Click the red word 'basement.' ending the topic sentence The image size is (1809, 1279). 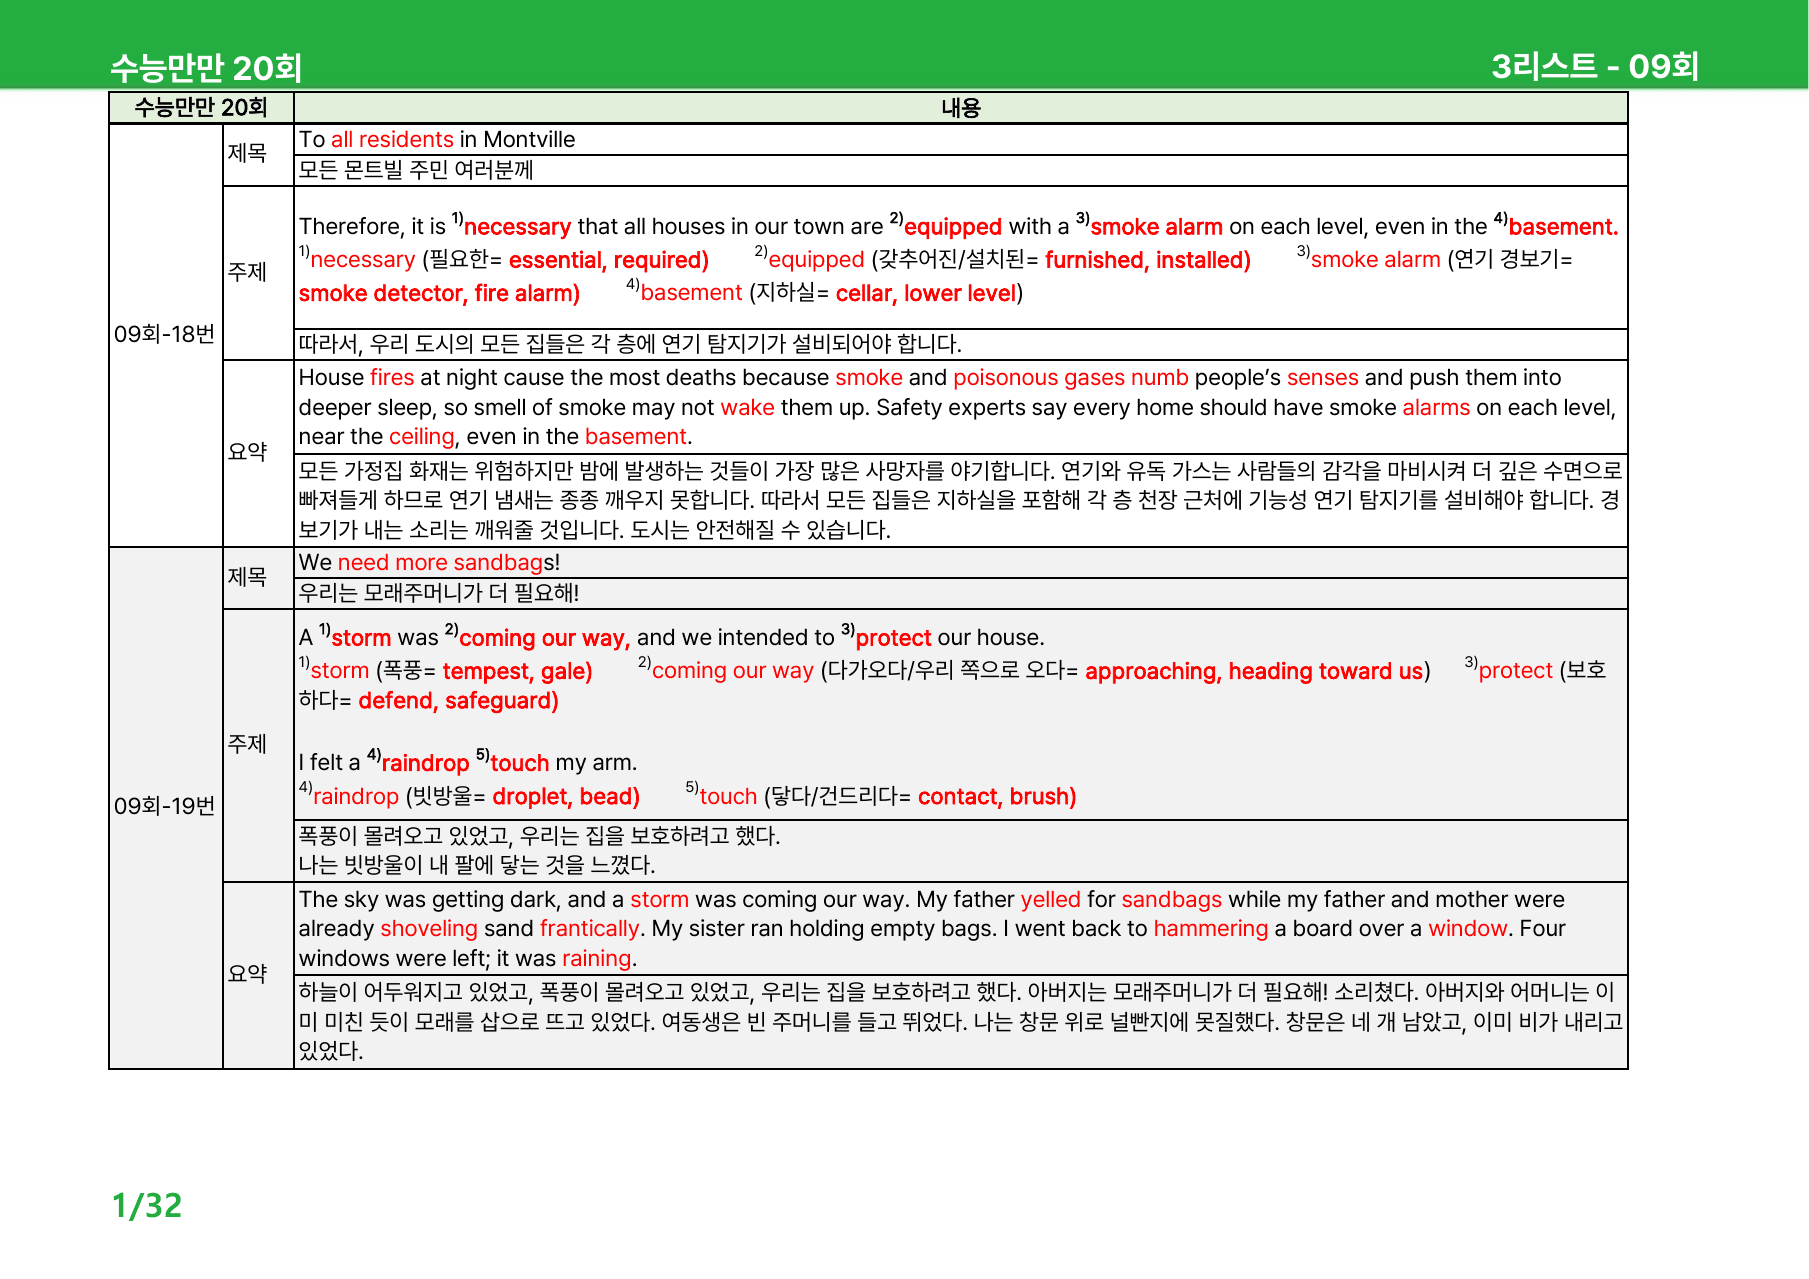[1563, 227]
